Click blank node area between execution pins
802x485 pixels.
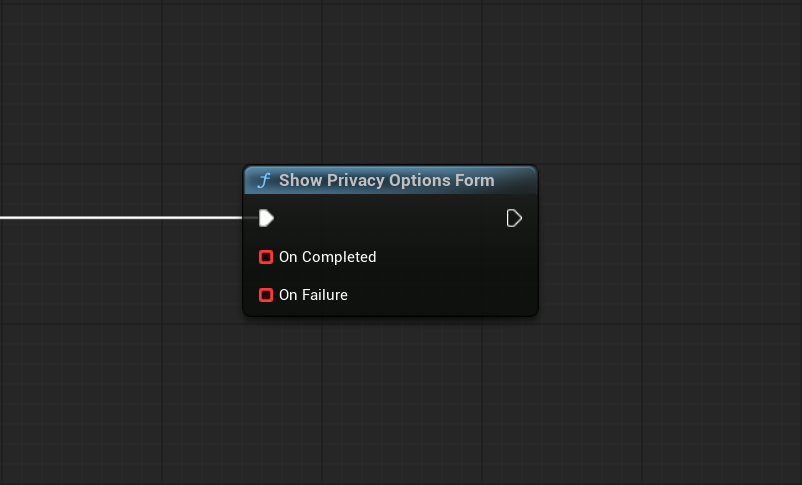click(390, 218)
